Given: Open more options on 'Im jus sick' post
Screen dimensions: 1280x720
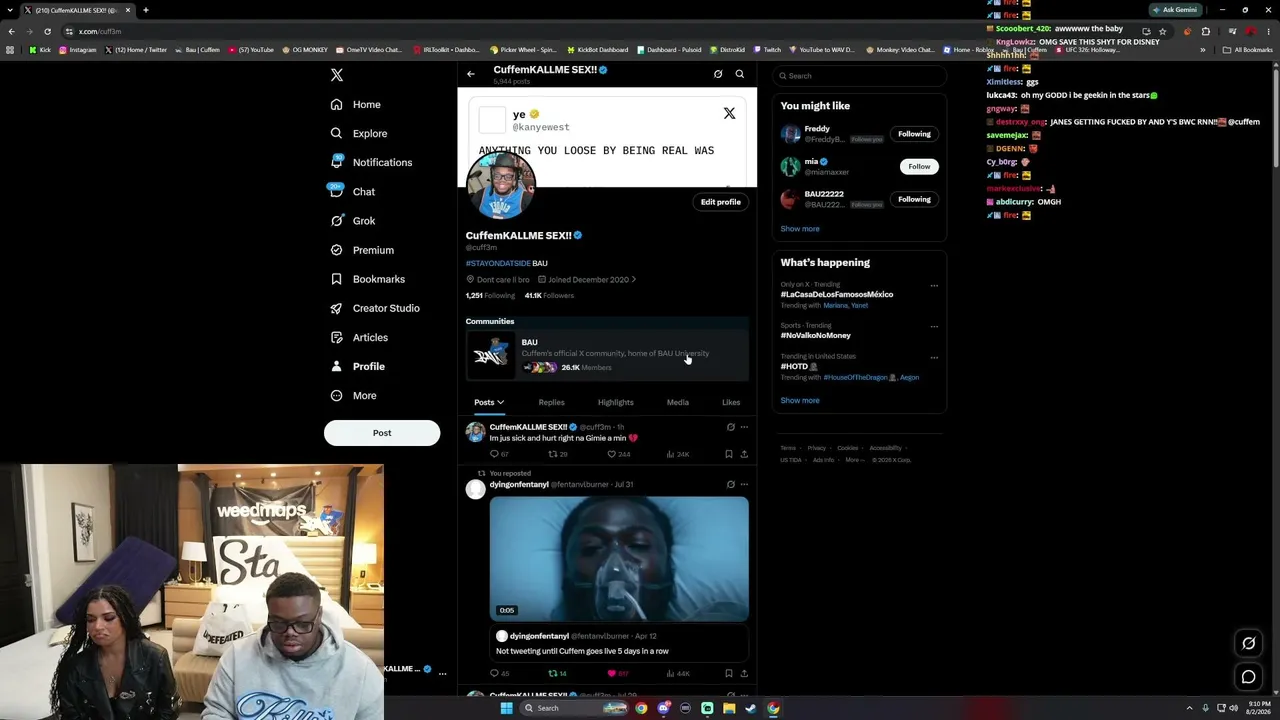Looking at the screenshot, I should pyautogui.click(x=744, y=427).
